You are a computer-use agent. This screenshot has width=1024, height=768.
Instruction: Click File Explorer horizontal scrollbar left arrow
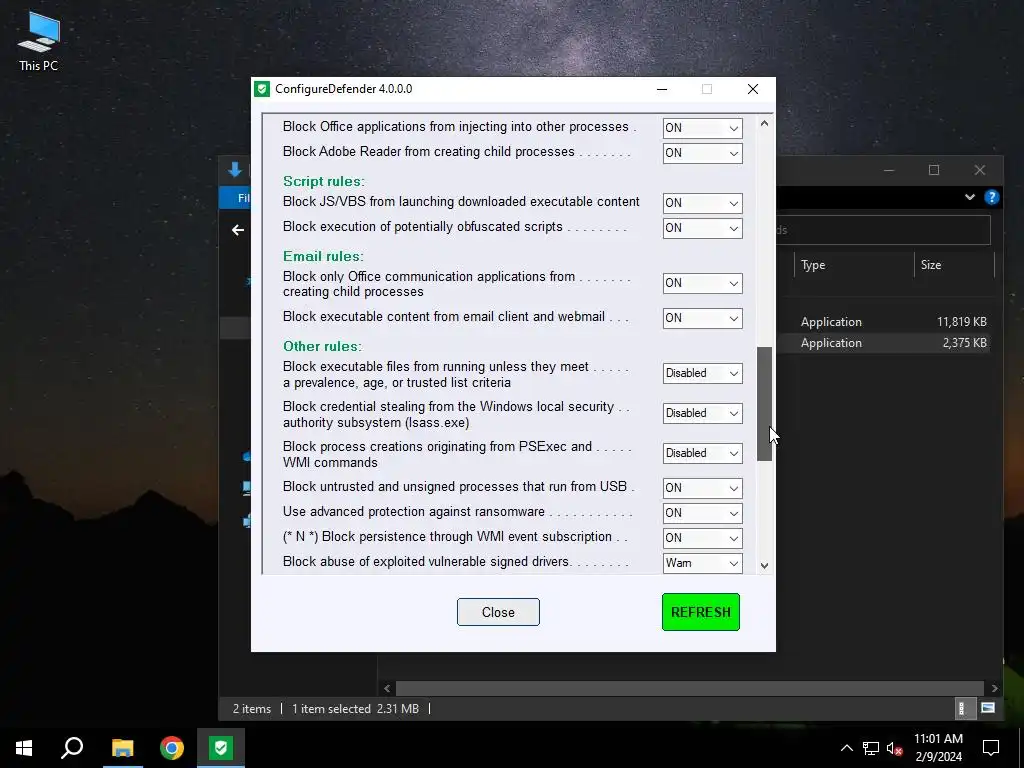click(x=387, y=688)
